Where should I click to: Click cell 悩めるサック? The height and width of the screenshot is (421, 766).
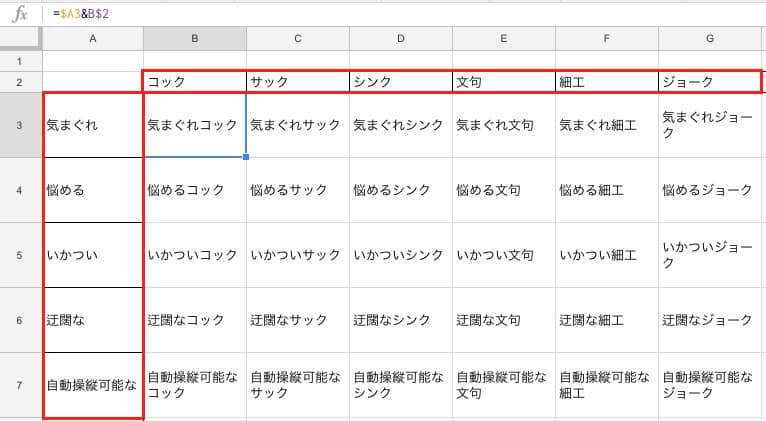tap(298, 190)
